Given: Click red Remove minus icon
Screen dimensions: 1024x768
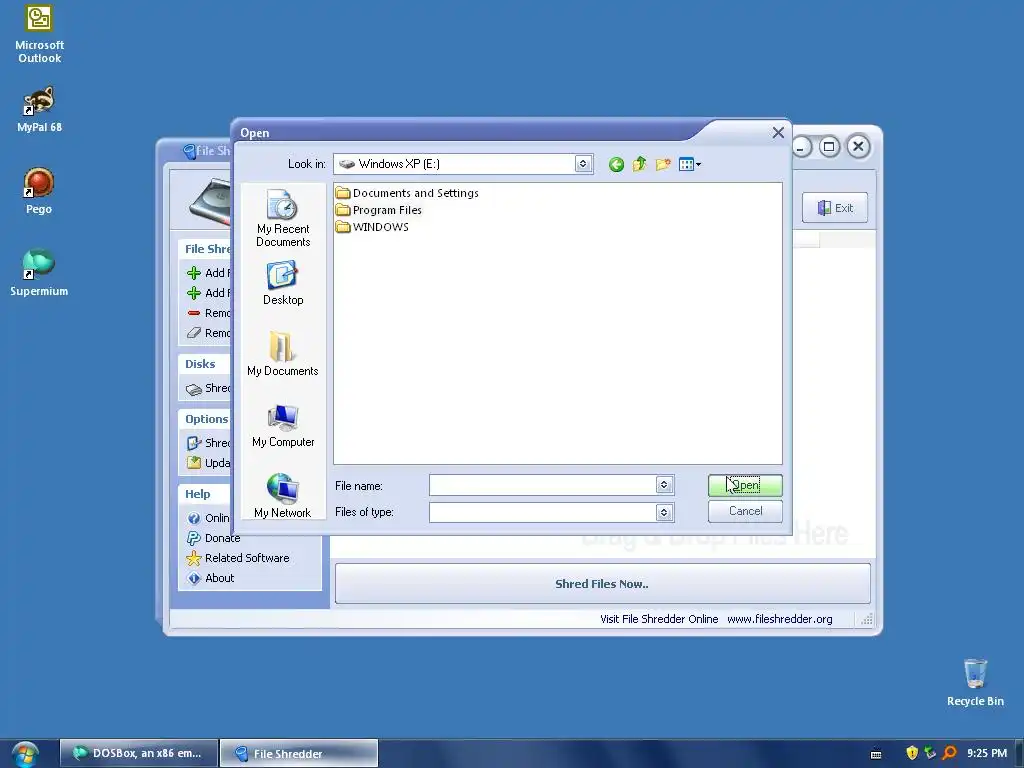Looking at the screenshot, I should pyautogui.click(x=194, y=313).
